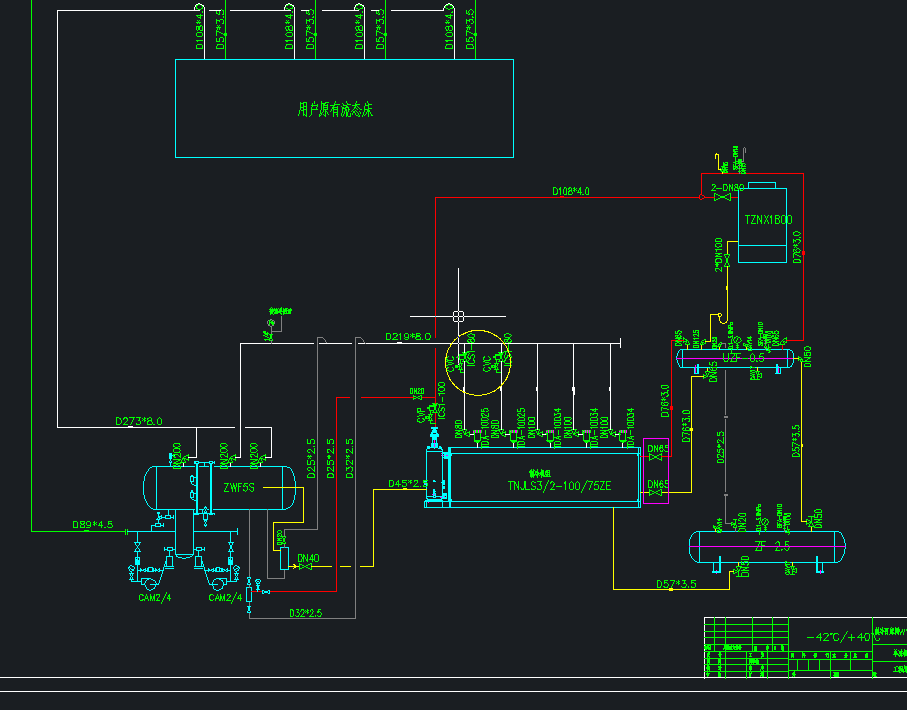The height and width of the screenshot is (710, 907).
Task: Select the D25*2.5 label beside the gray UZF-0.5 line
Action: pos(720,447)
